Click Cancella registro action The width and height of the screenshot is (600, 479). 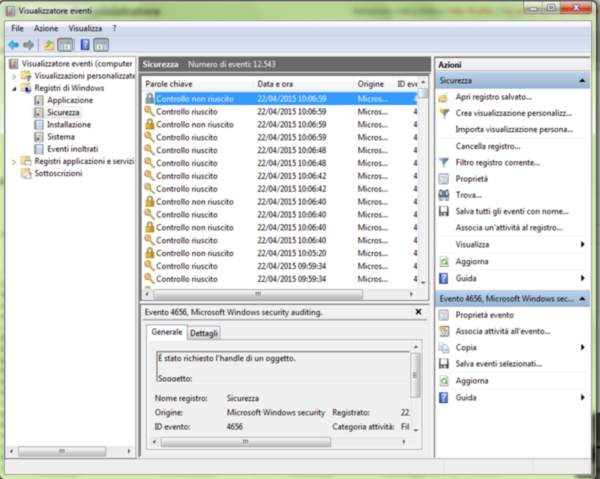(x=488, y=146)
